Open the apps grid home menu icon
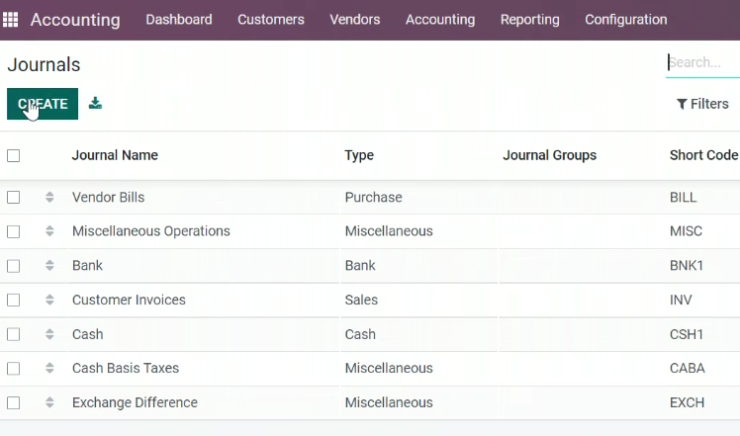This screenshot has width=740, height=436. [10, 20]
